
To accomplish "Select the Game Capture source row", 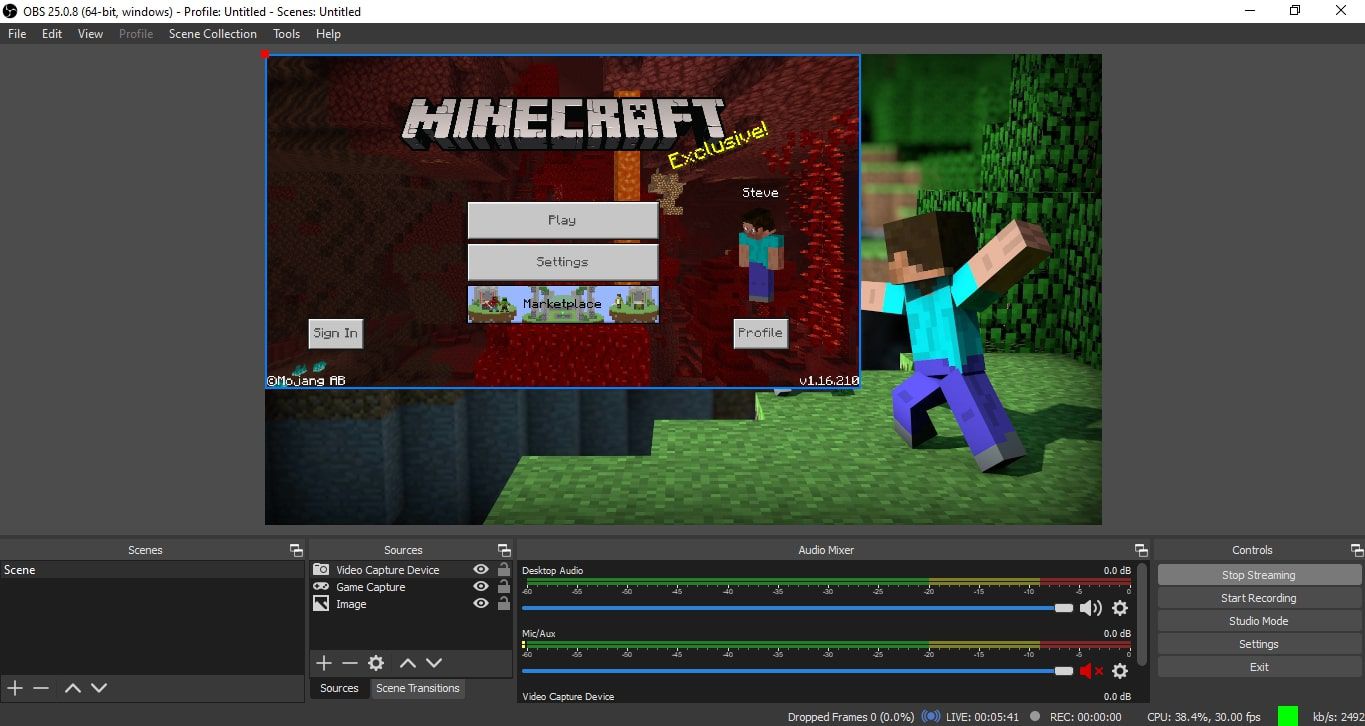I will pos(411,587).
